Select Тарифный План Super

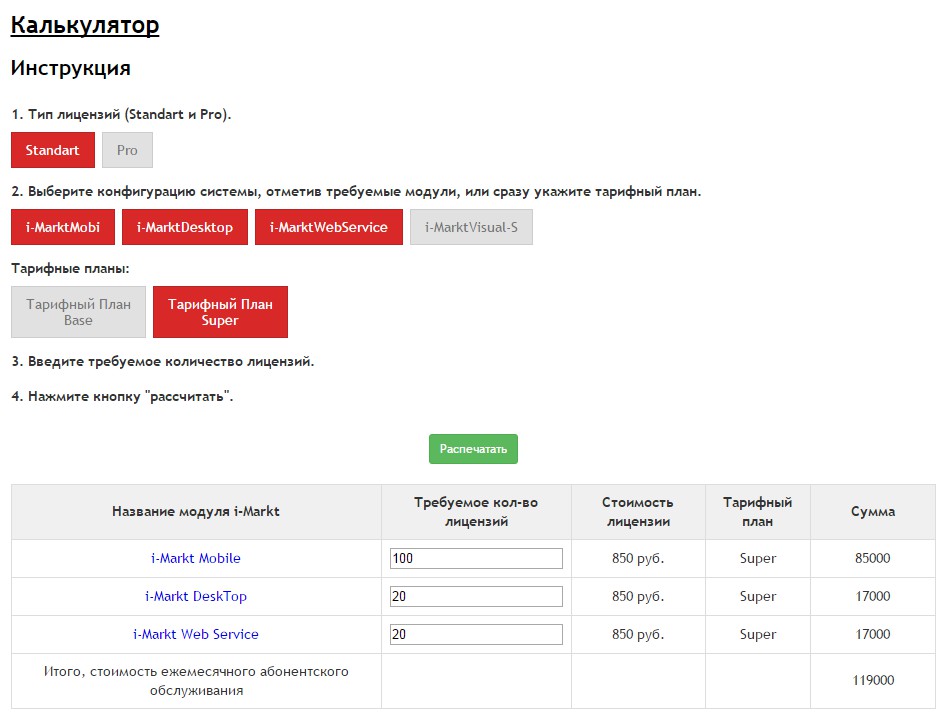click(x=220, y=312)
